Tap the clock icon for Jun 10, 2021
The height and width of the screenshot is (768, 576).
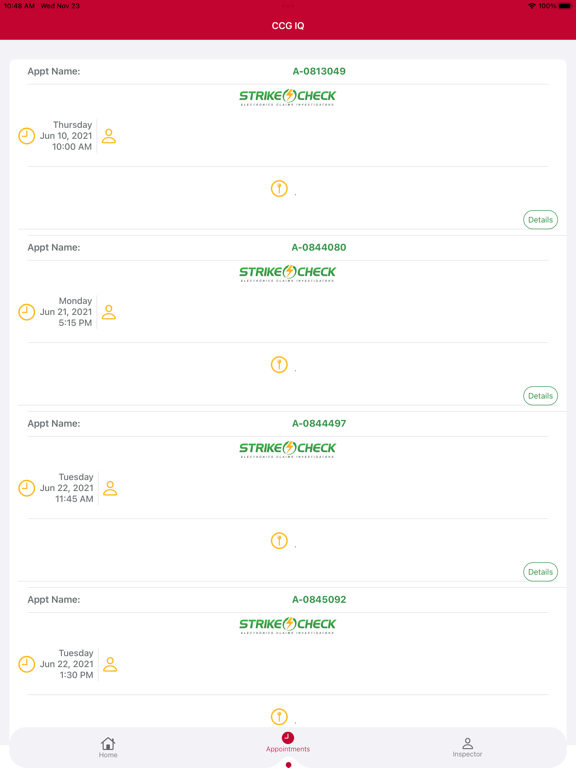point(26,136)
